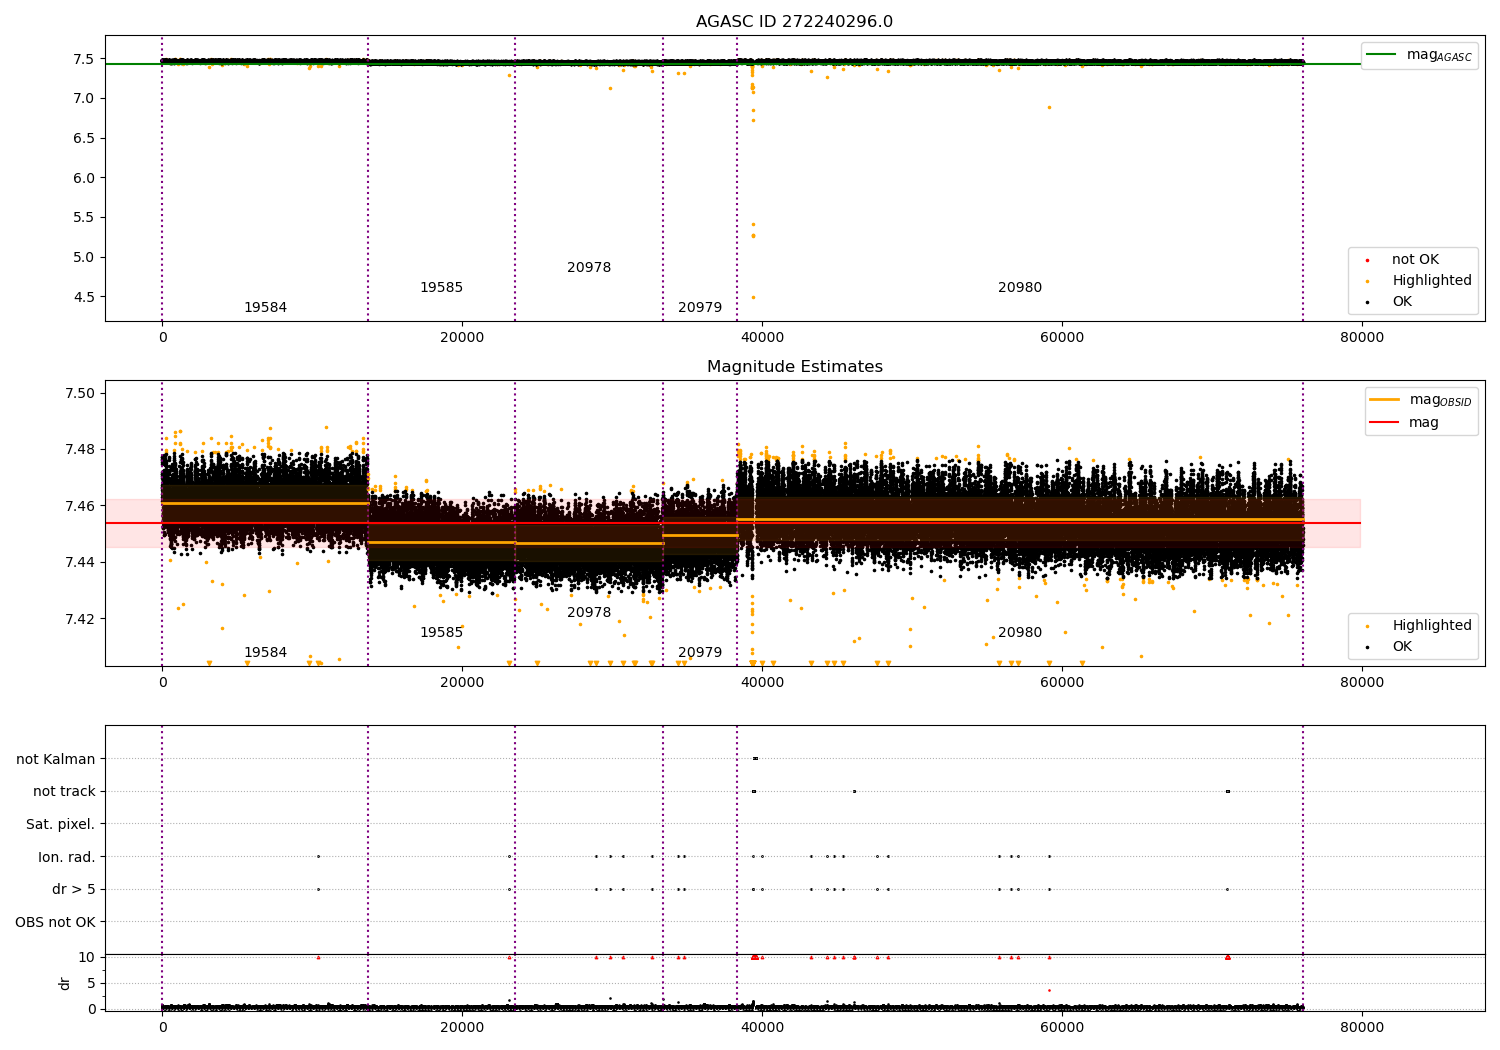Click y-axis tick 6.0 in top plot
The height and width of the screenshot is (1050, 1500).
click(x=84, y=178)
